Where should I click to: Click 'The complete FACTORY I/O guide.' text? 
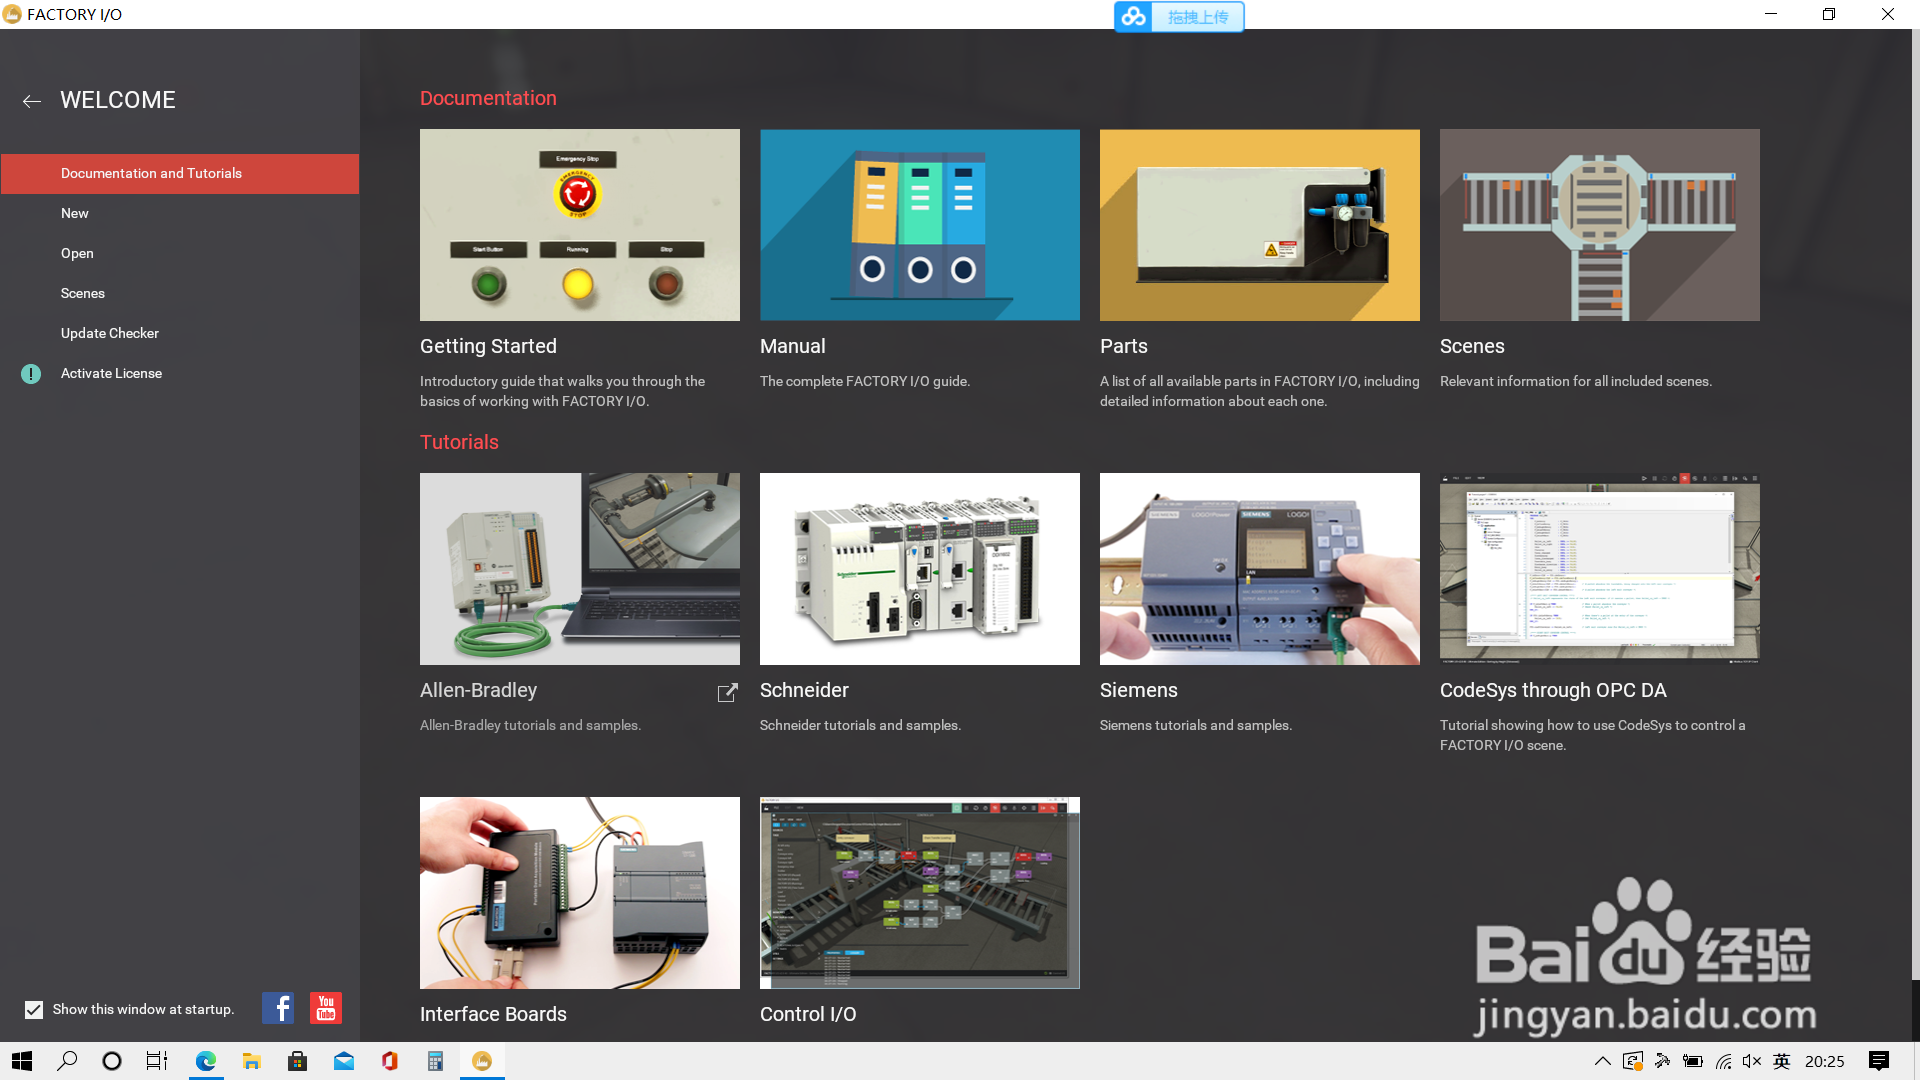tap(865, 382)
